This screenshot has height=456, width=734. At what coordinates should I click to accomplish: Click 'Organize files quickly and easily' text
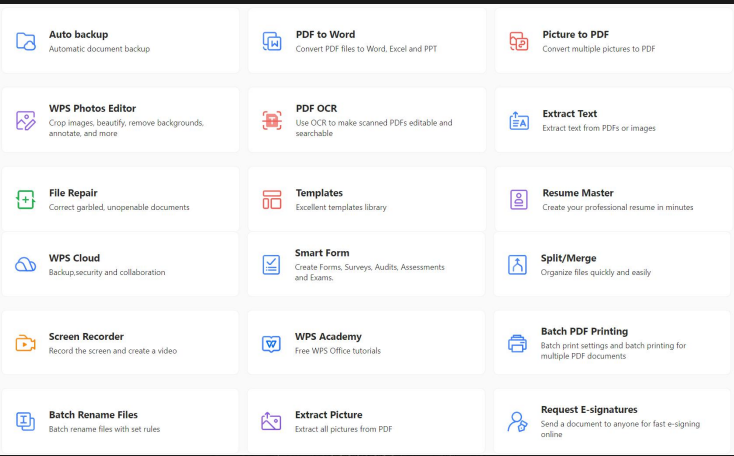click(595, 272)
